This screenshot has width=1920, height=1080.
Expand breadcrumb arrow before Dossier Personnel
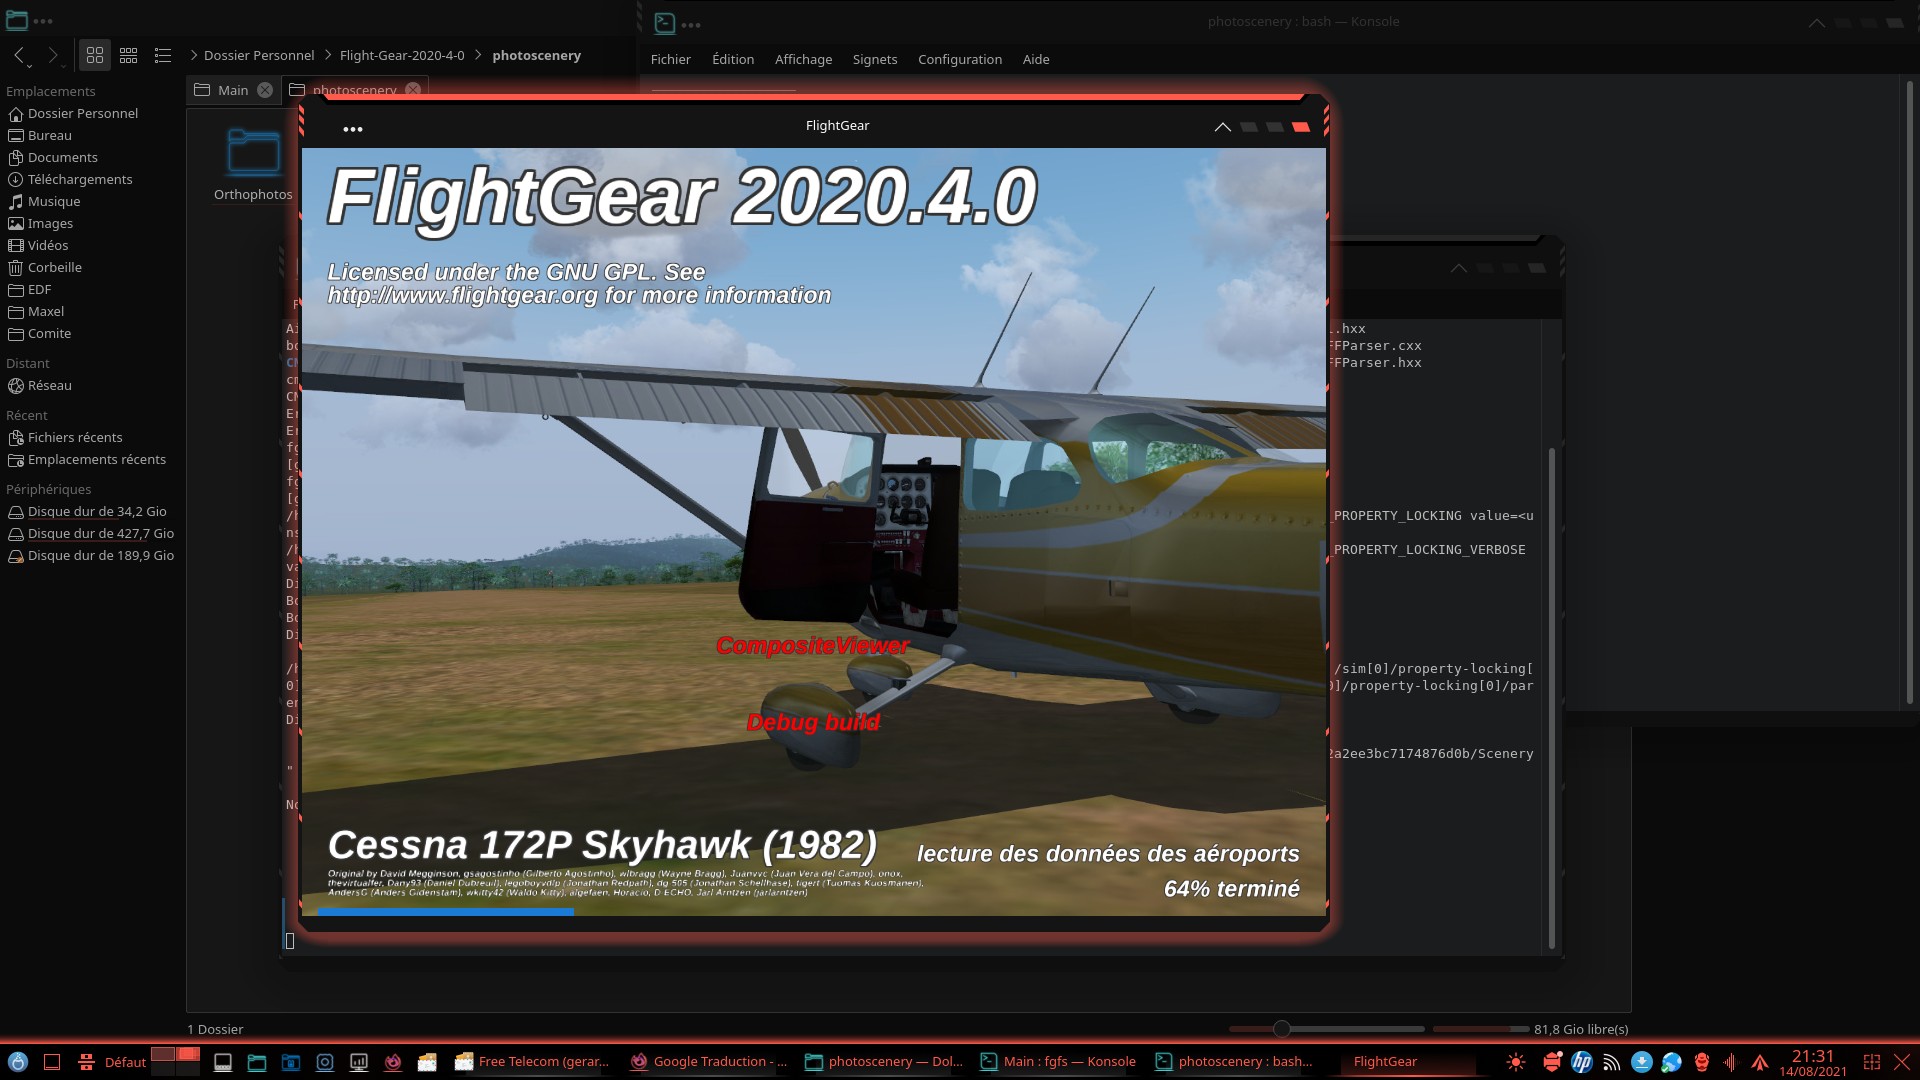[193, 55]
